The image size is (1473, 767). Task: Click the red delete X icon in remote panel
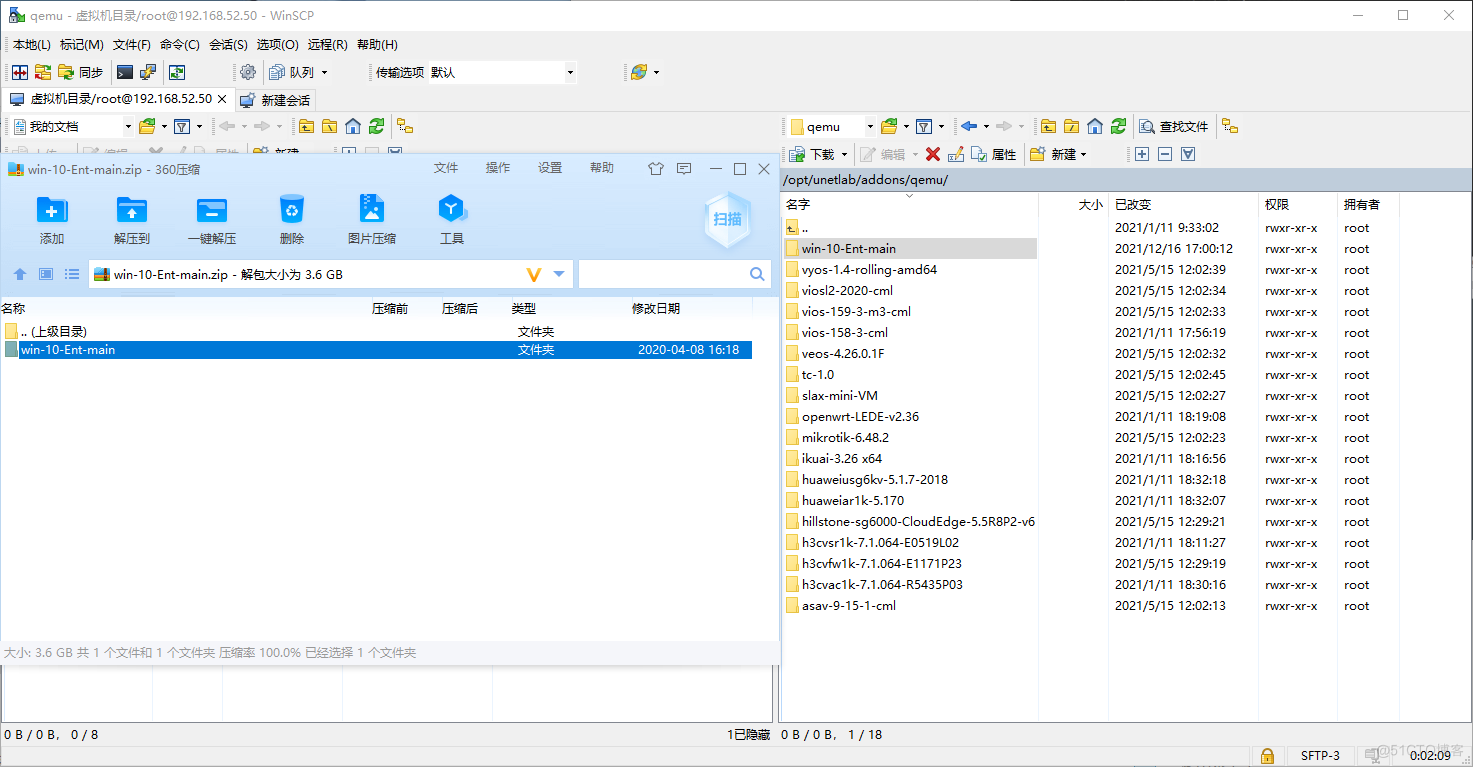pyautogui.click(x=933, y=154)
